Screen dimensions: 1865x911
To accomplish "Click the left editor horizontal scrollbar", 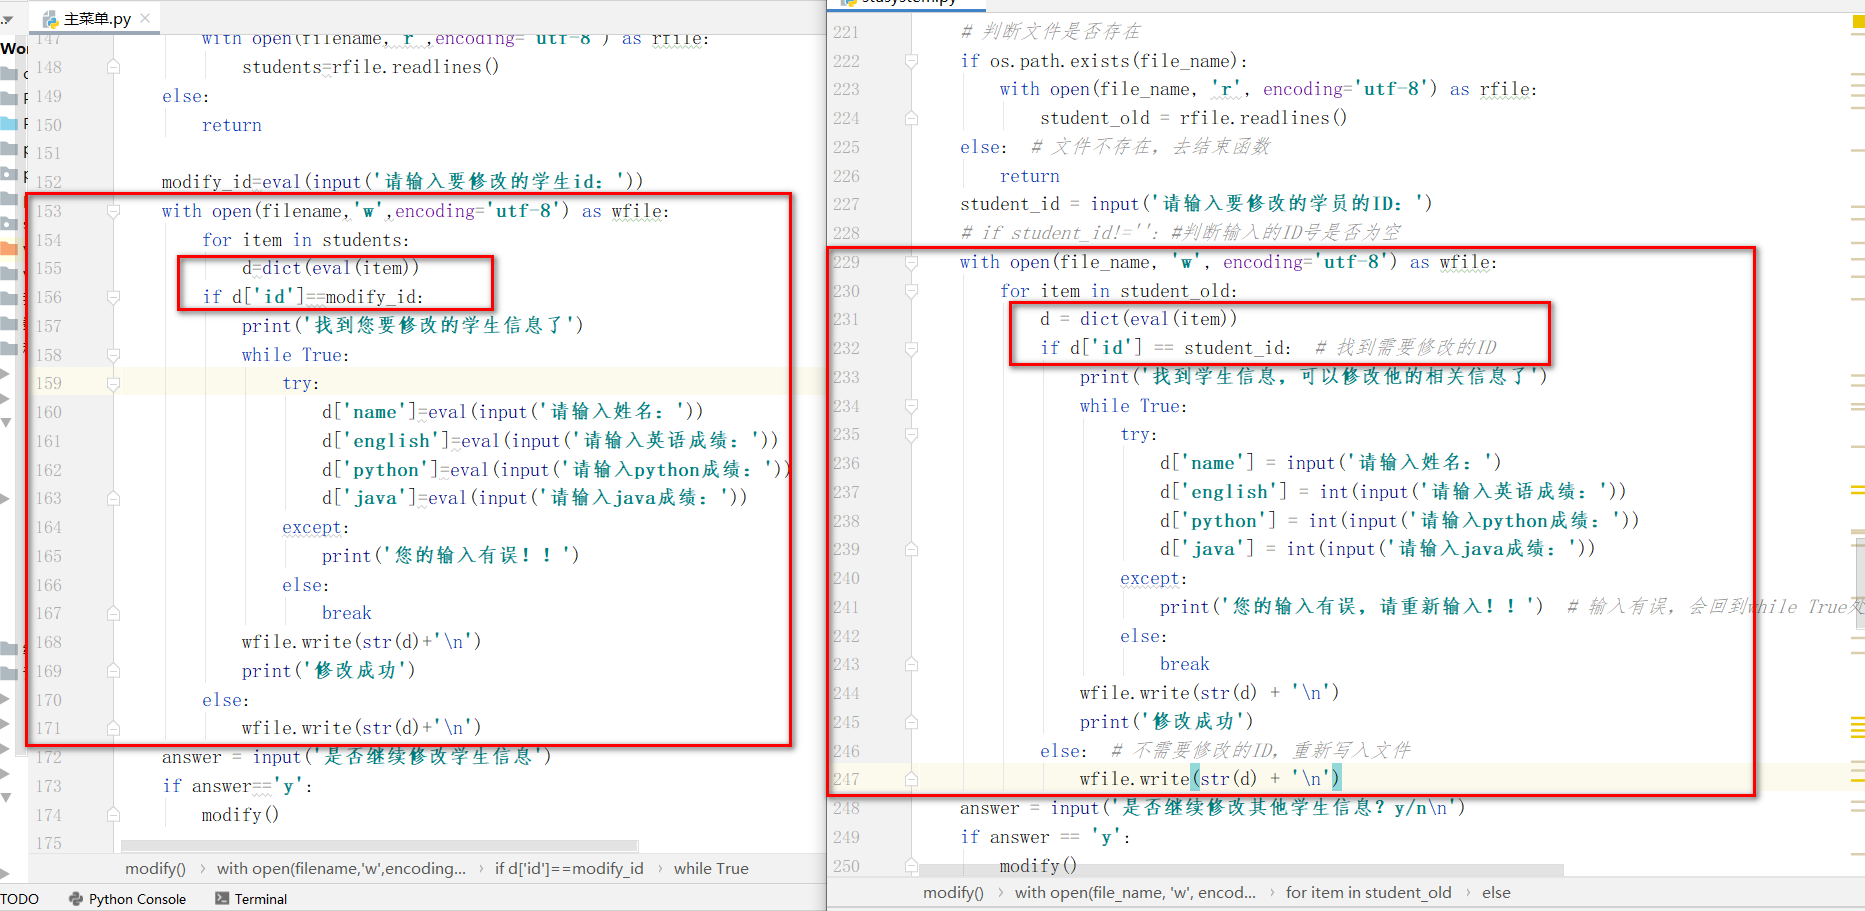I will click(378, 846).
